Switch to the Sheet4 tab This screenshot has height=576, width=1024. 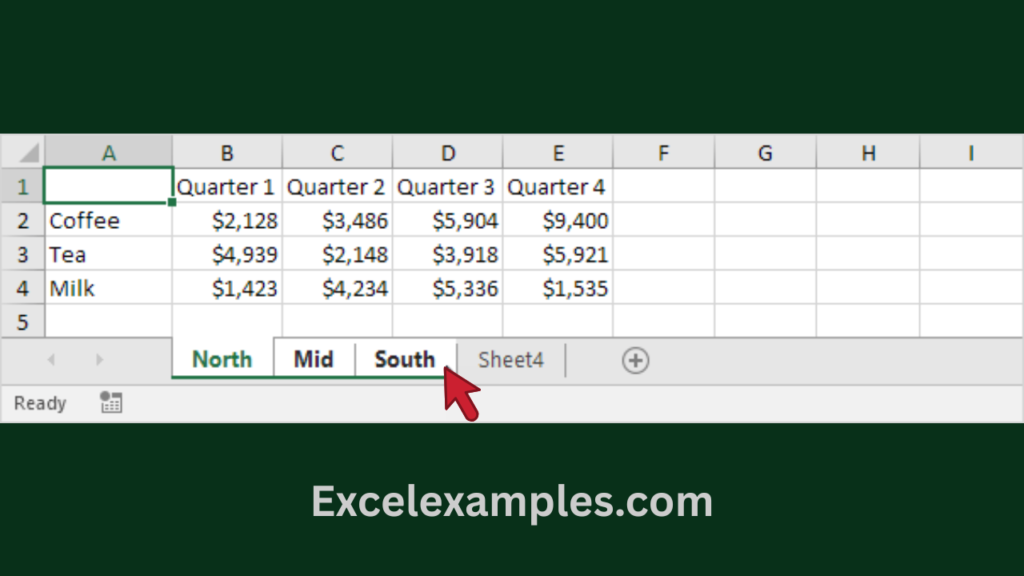click(x=510, y=360)
